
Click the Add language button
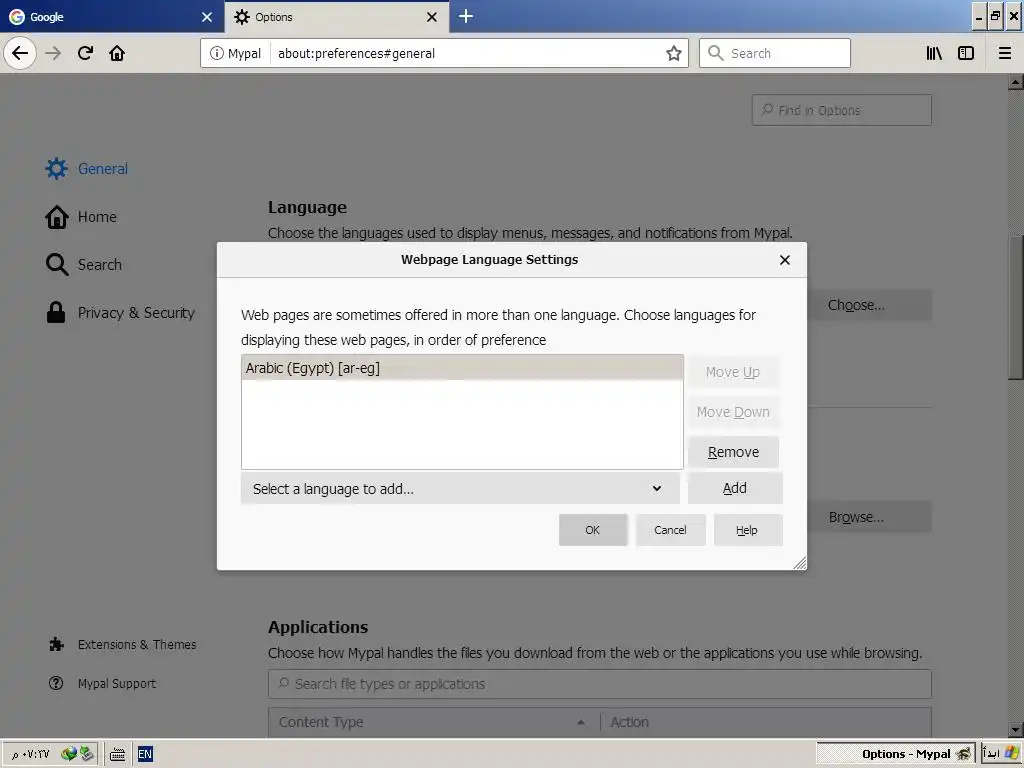tap(735, 488)
